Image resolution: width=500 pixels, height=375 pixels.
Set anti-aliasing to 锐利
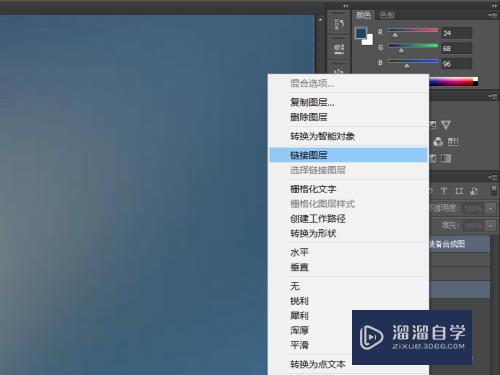(x=348, y=301)
